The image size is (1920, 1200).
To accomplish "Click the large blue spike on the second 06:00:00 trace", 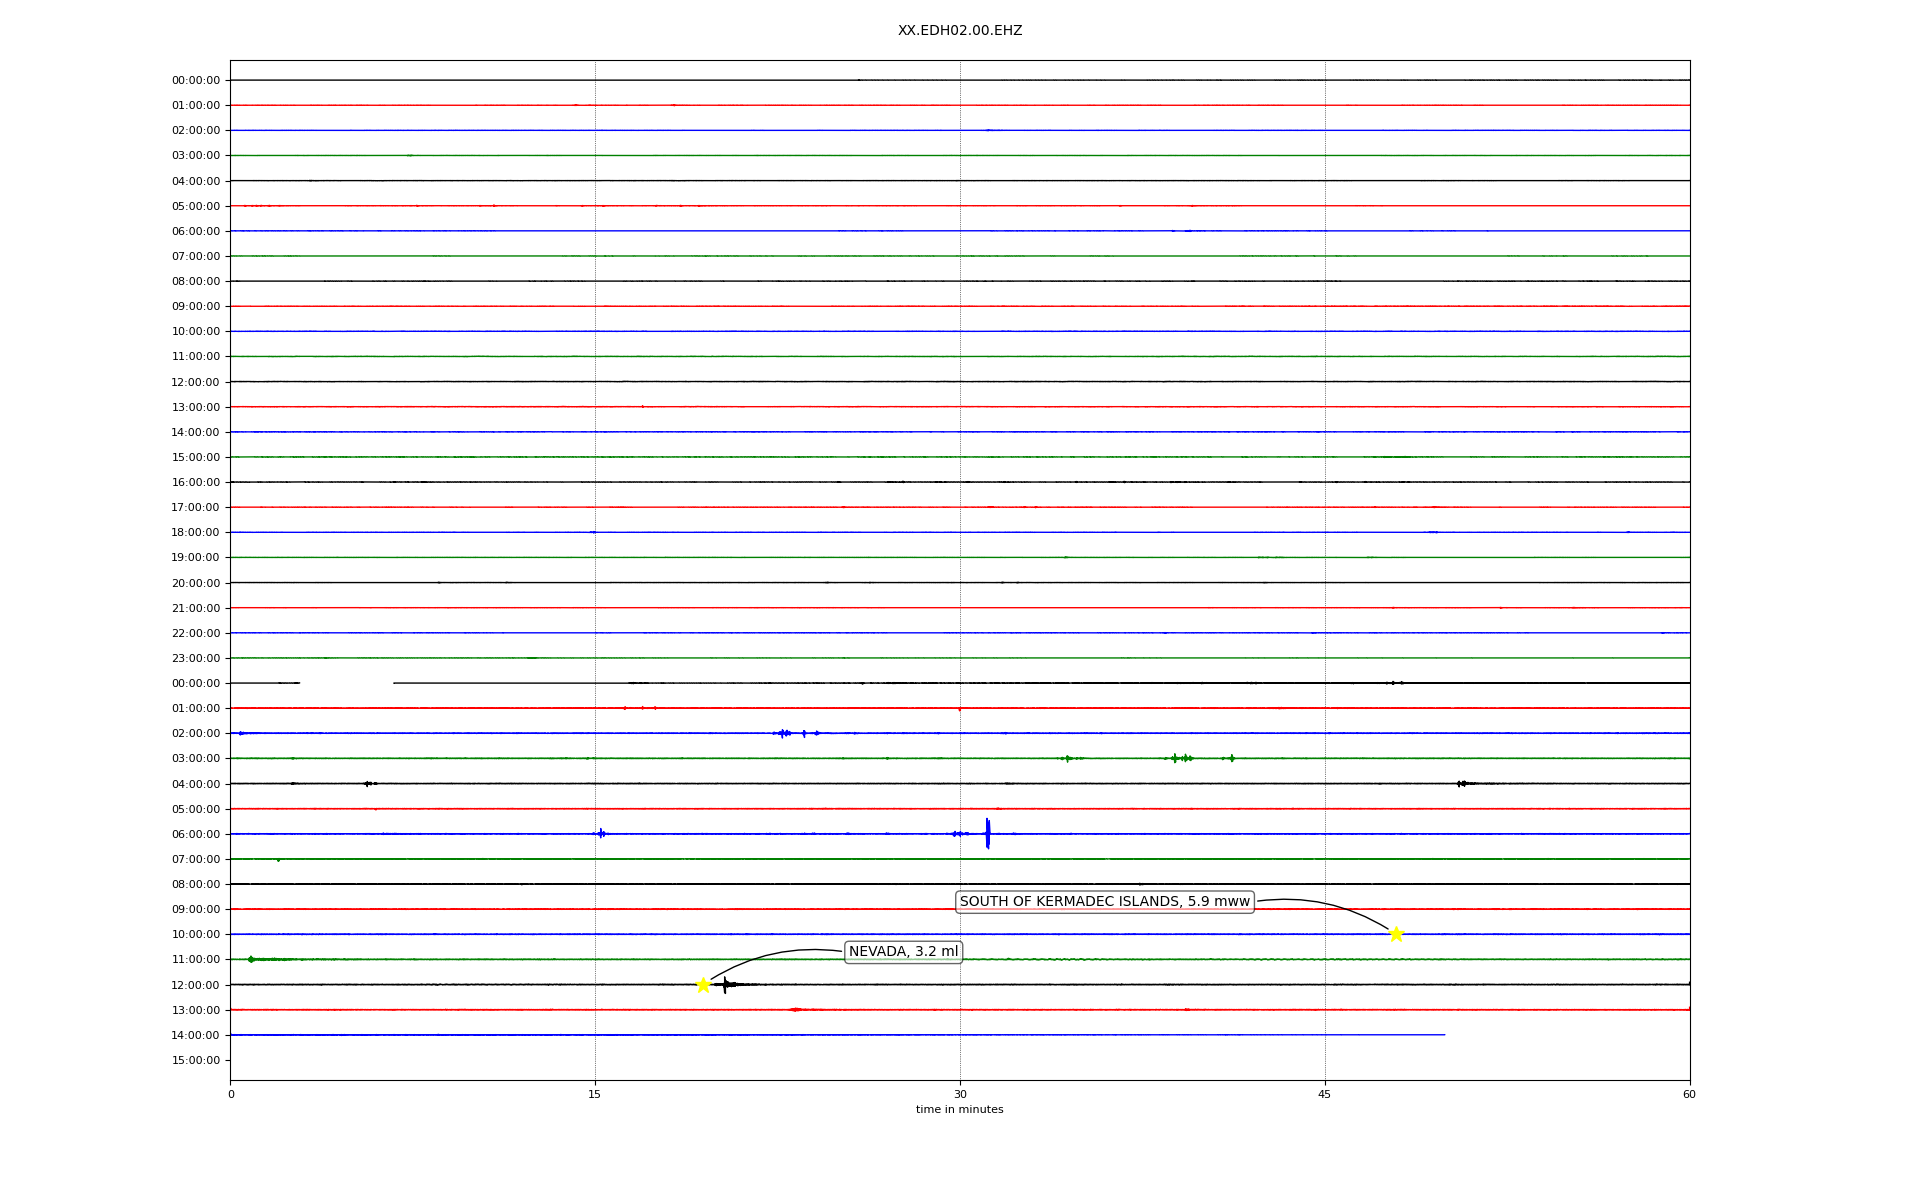I will coord(987,833).
